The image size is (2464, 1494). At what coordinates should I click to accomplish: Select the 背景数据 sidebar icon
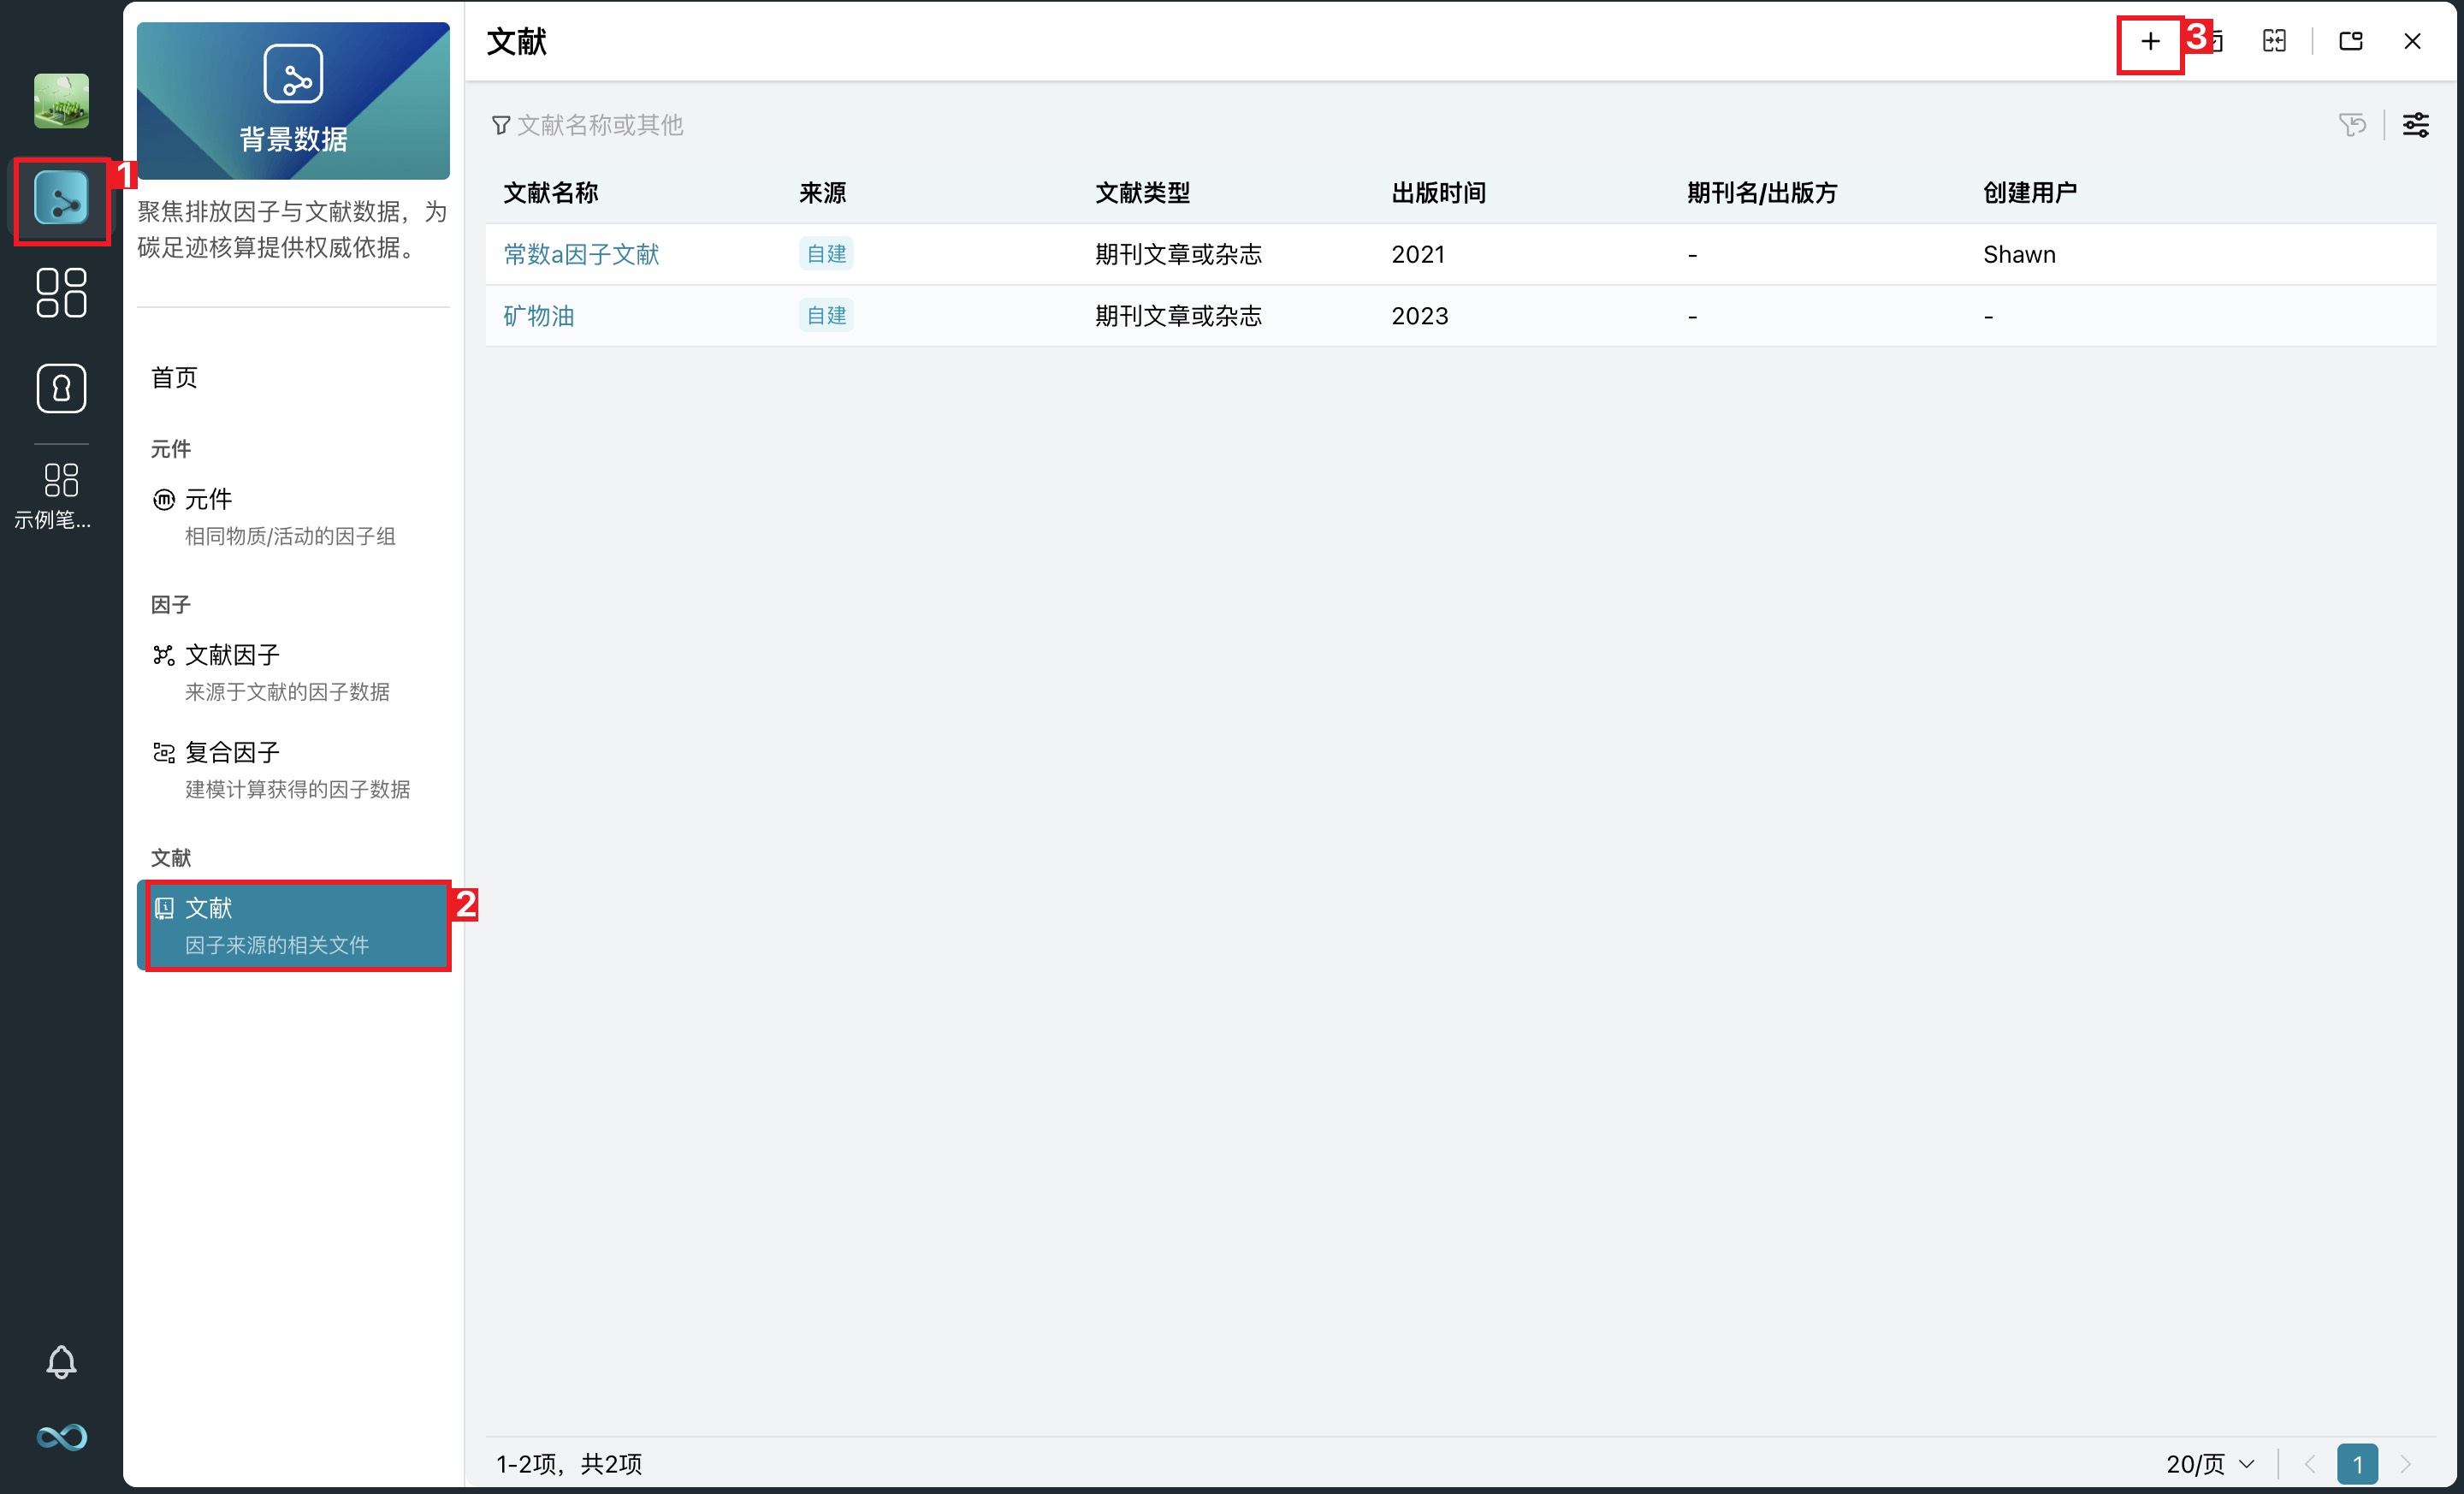pos(61,199)
